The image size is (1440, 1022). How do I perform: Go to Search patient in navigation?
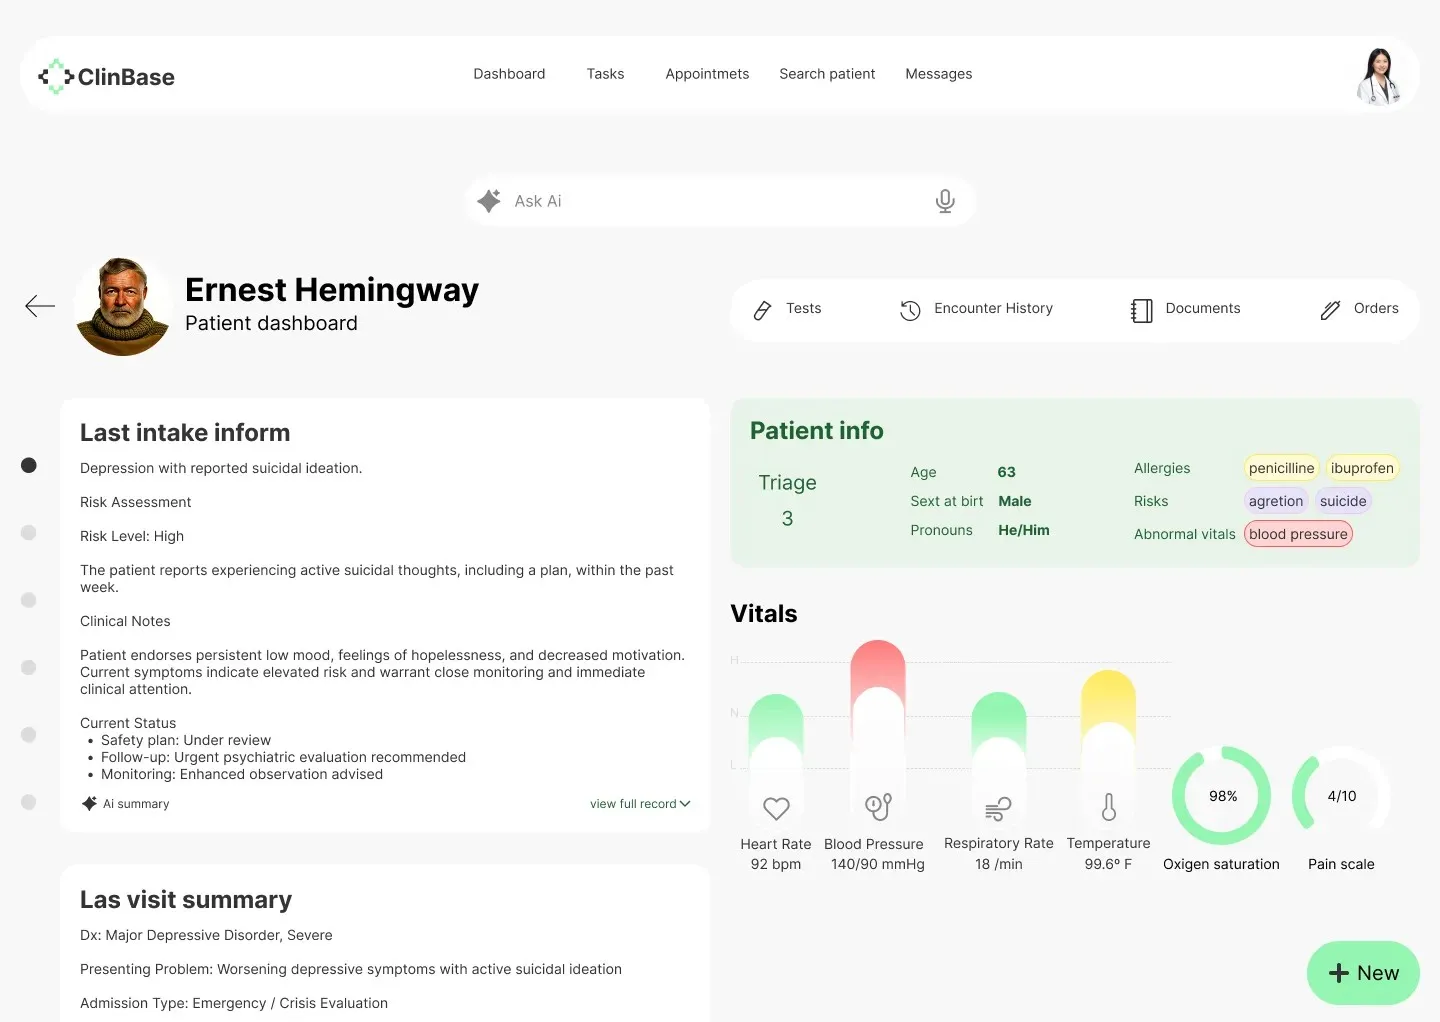pos(827,74)
